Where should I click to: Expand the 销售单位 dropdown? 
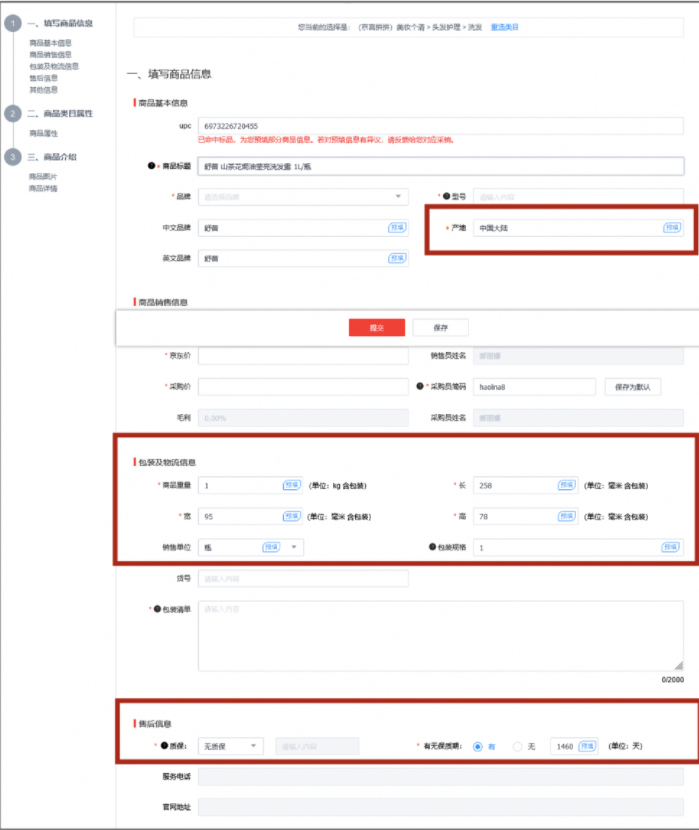[293, 547]
